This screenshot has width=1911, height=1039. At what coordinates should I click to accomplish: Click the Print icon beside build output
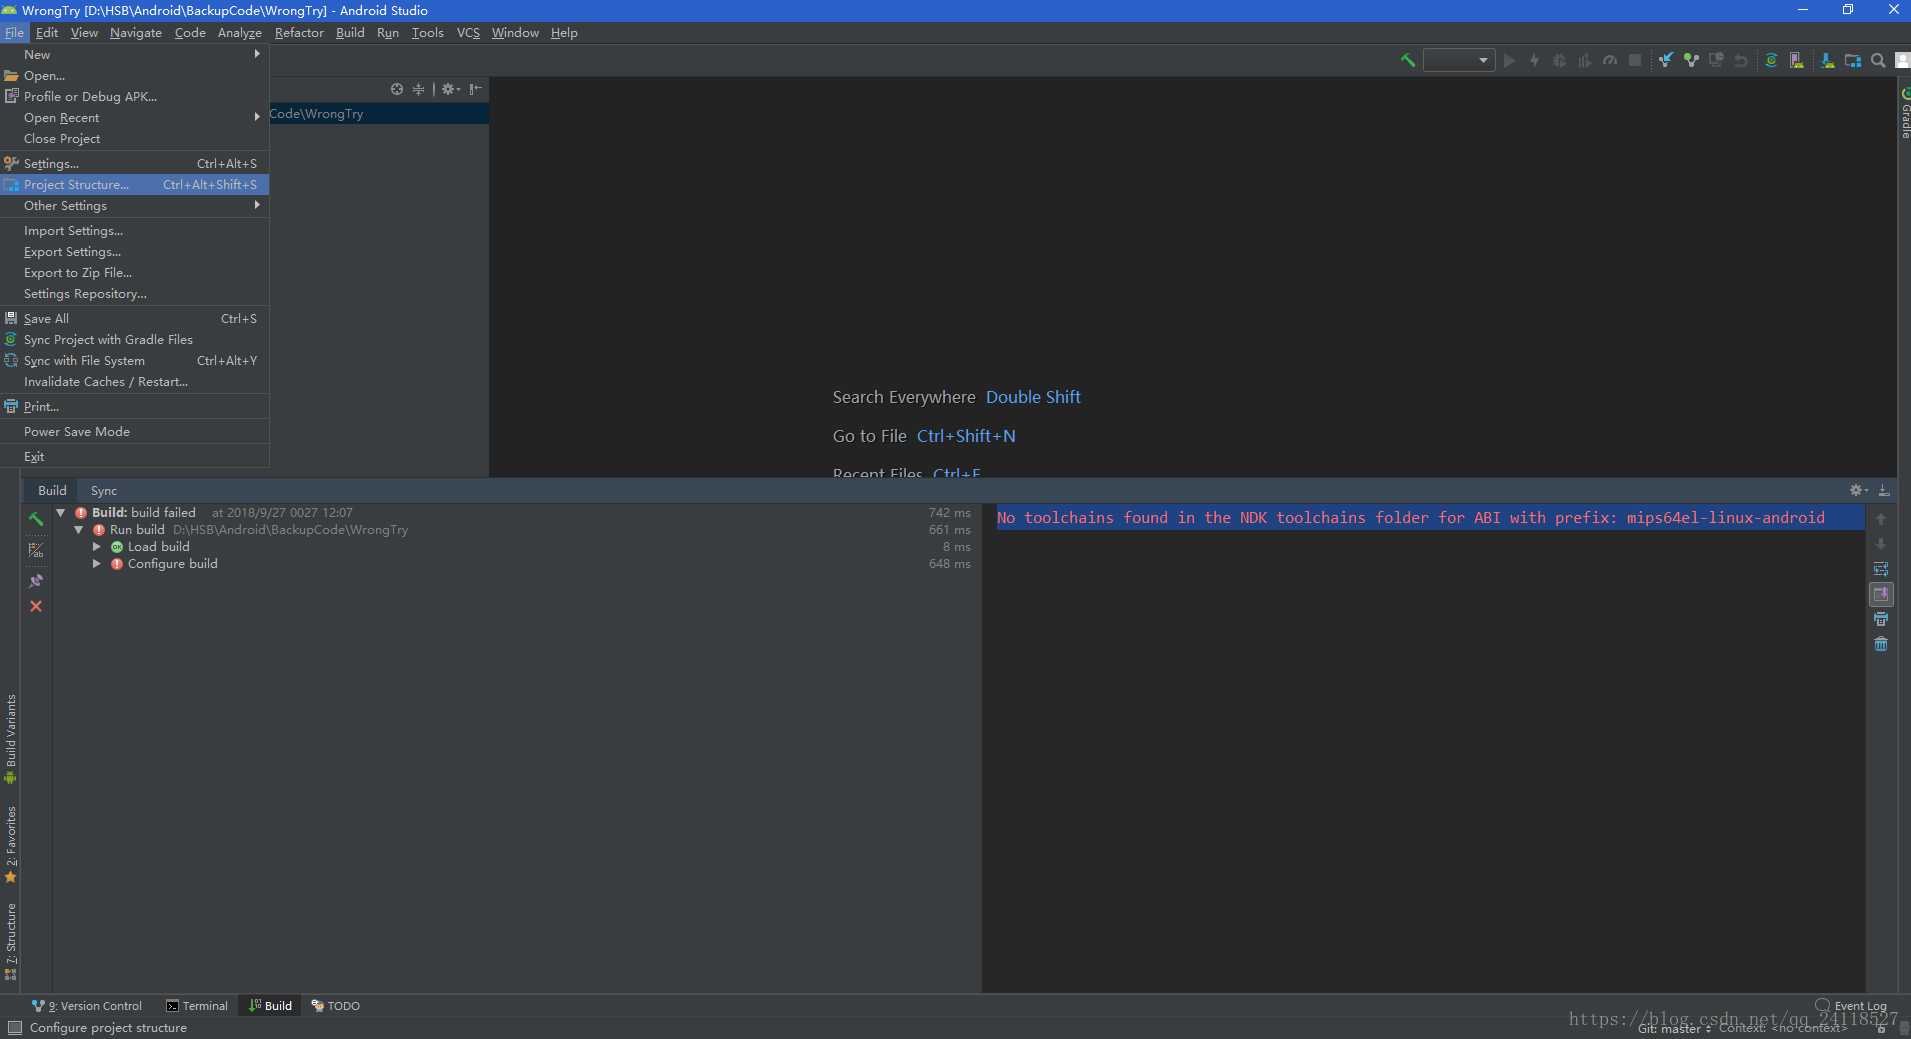(1881, 619)
